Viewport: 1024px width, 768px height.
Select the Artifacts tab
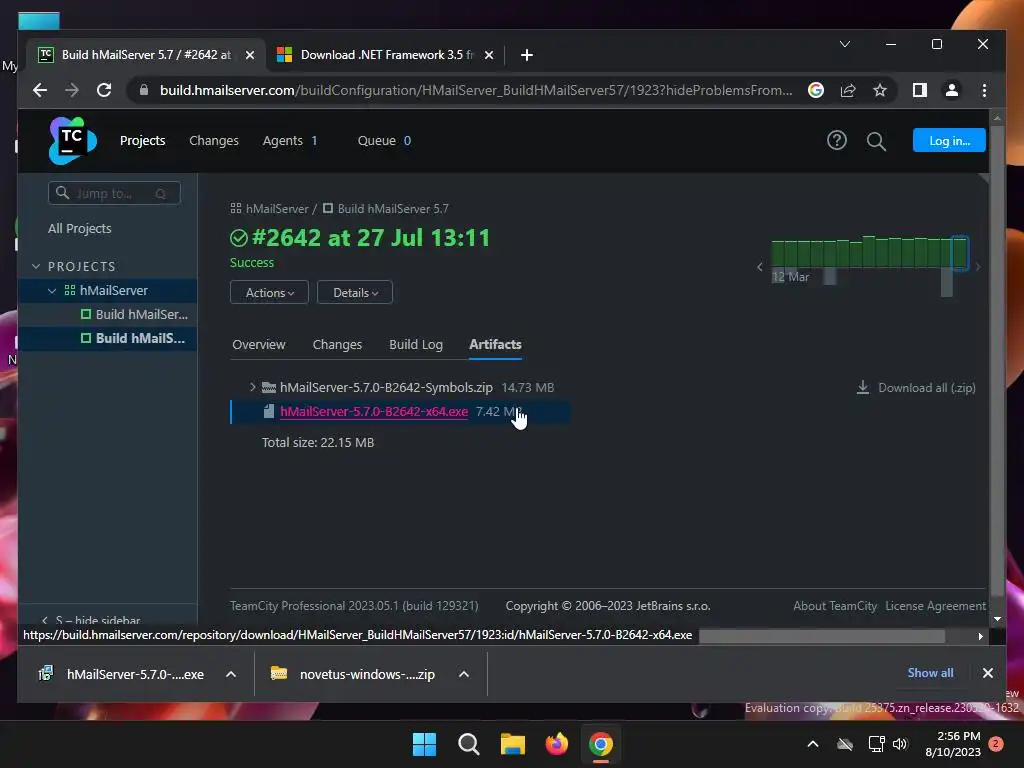(x=495, y=344)
